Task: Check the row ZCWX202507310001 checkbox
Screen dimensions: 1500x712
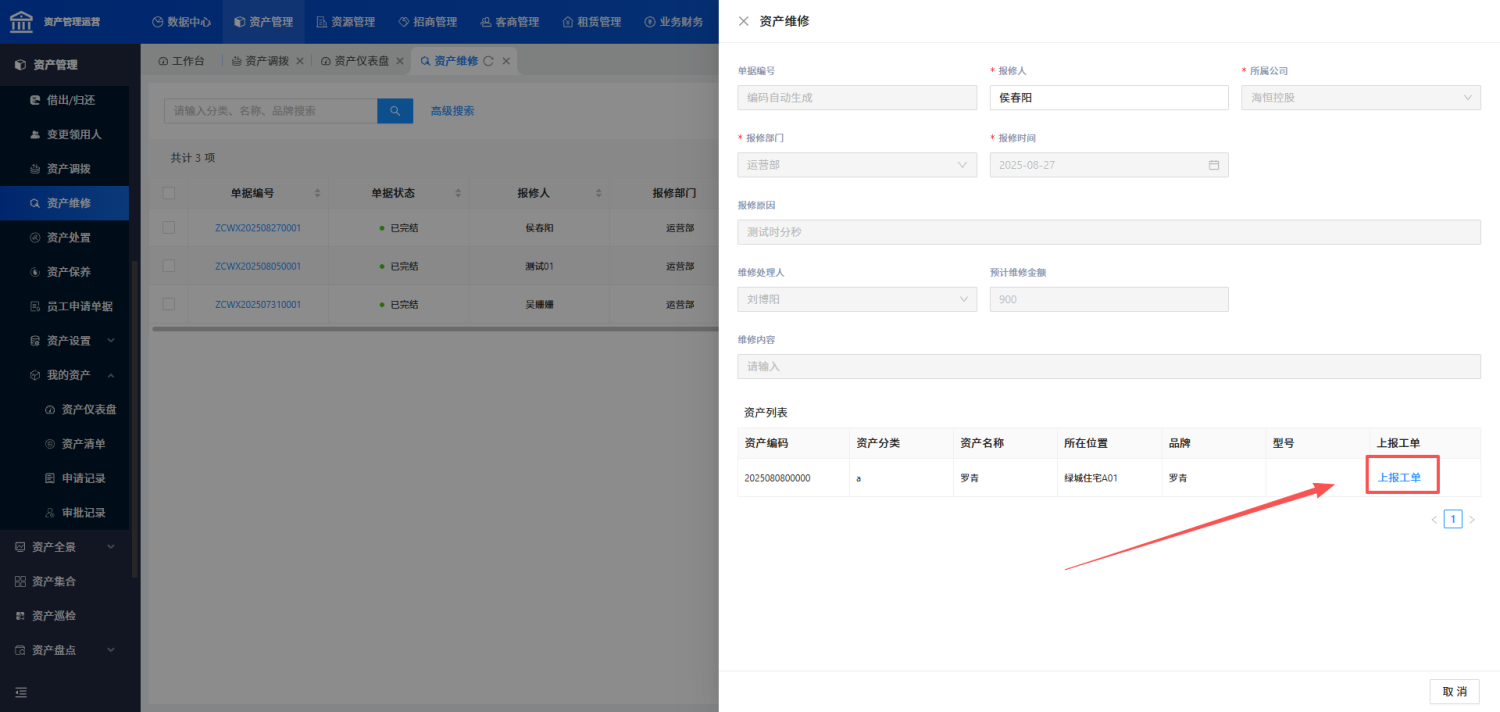Action: tap(169, 304)
